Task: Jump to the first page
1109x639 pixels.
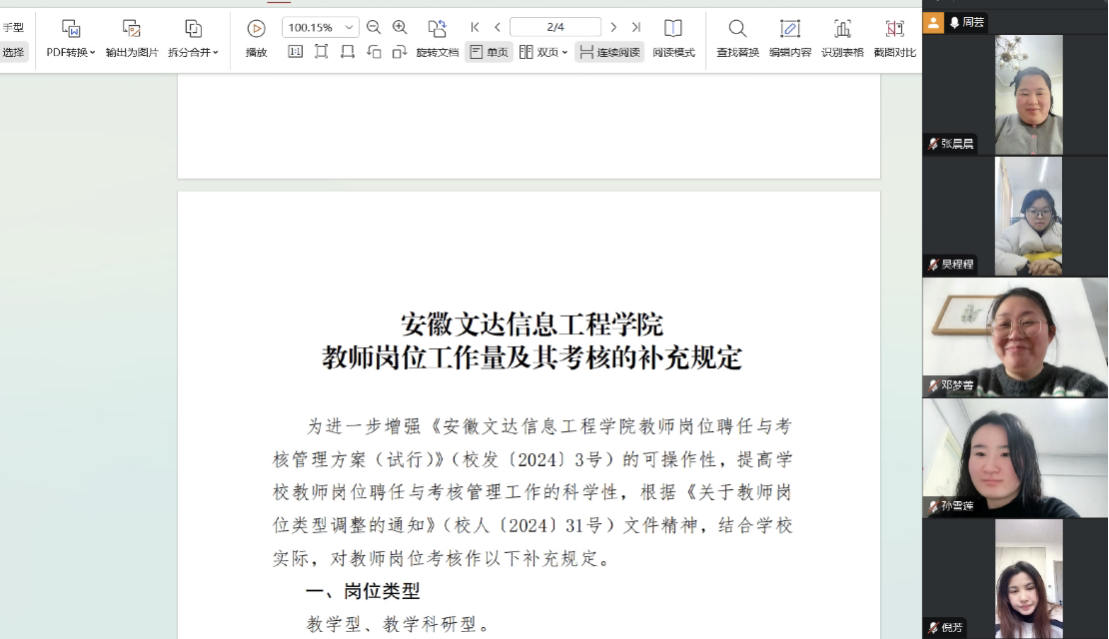Action: coord(475,27)
